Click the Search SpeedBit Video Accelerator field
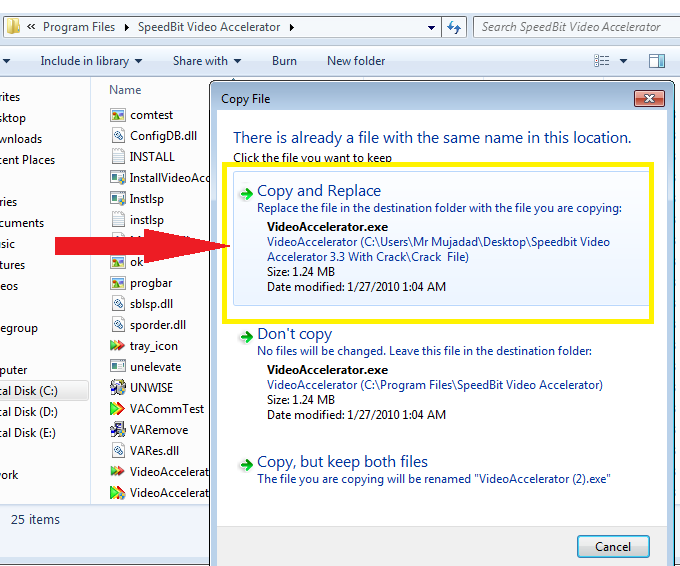This screenshot has width=680, height=566. [x=575, y=27]
